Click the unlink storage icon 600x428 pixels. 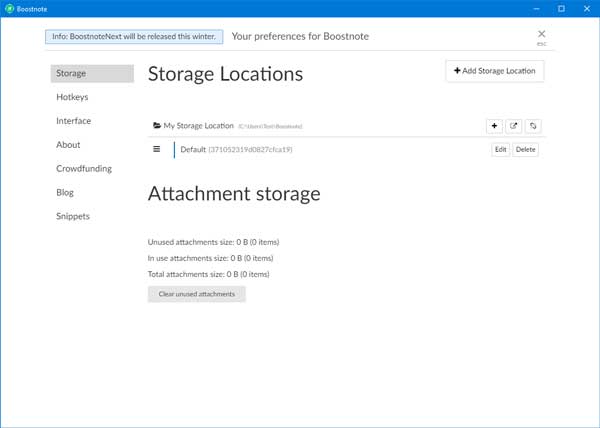pos(534,126)
